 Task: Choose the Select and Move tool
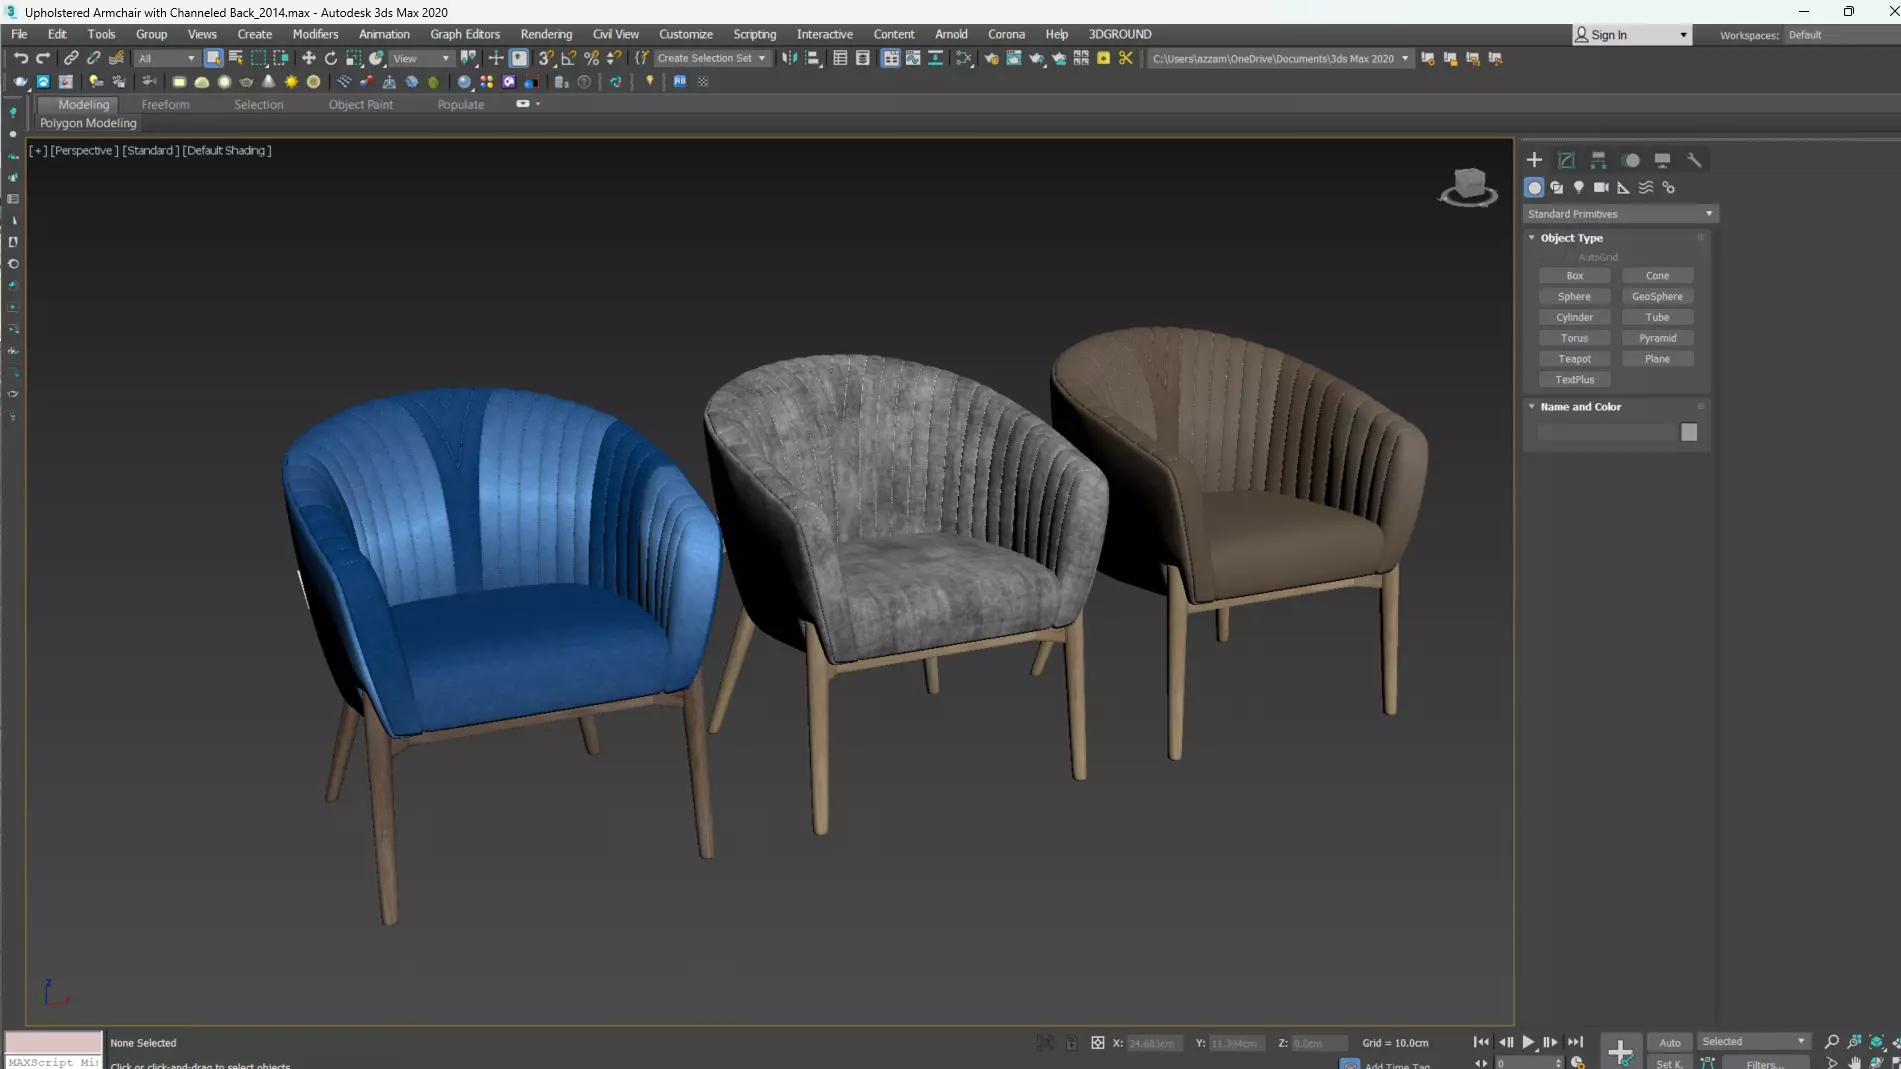pos(308,58)
